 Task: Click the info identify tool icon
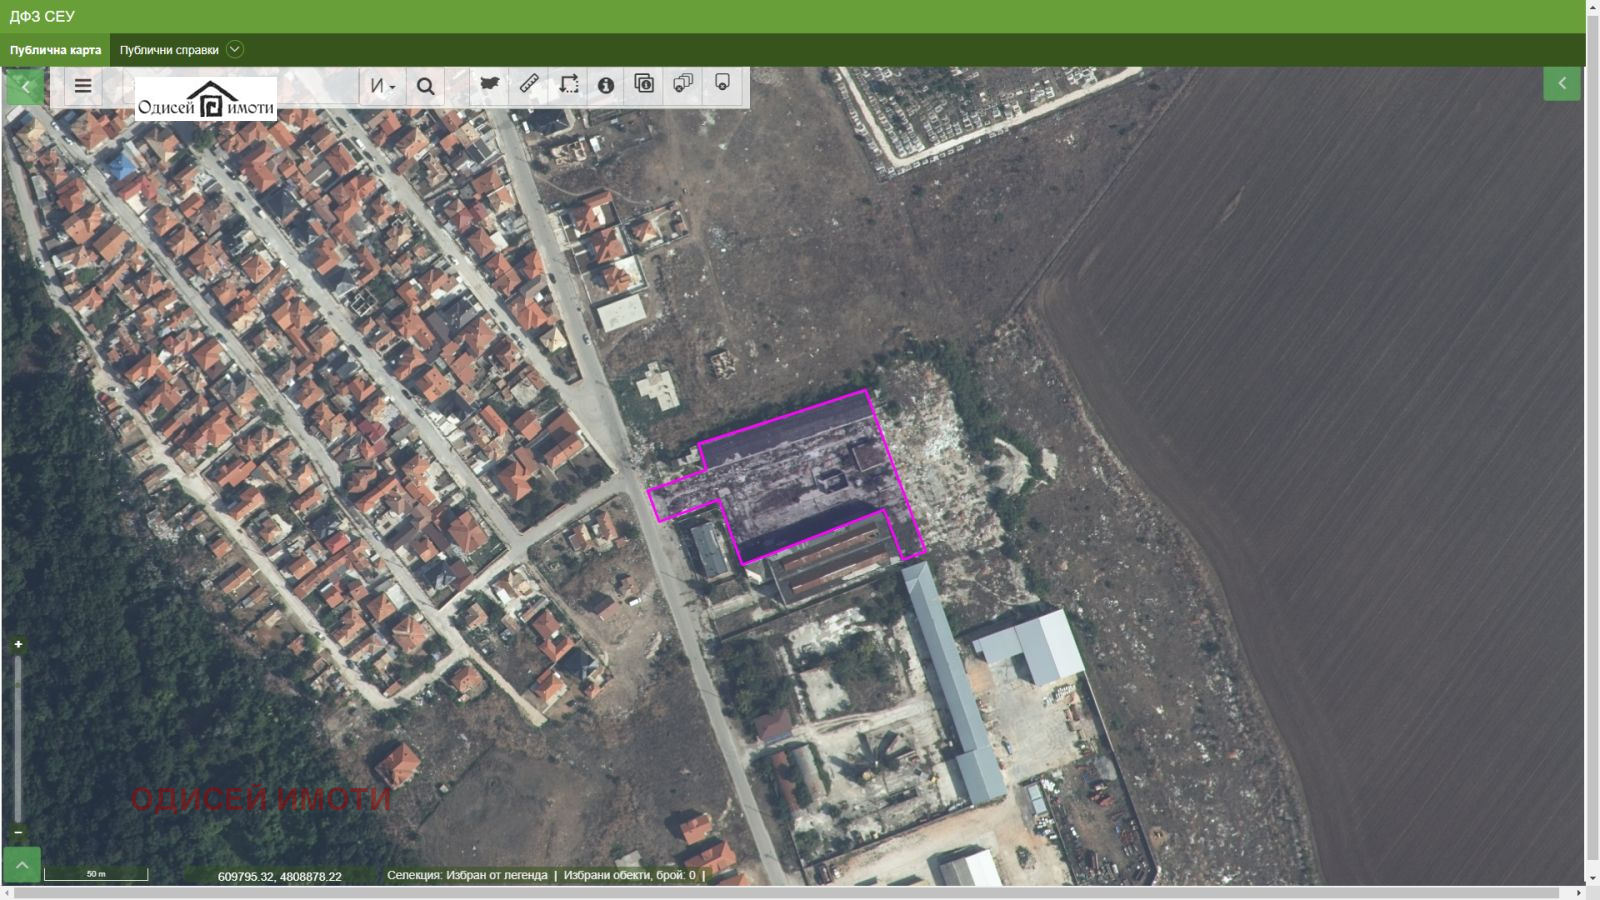(x=606, y=85)
